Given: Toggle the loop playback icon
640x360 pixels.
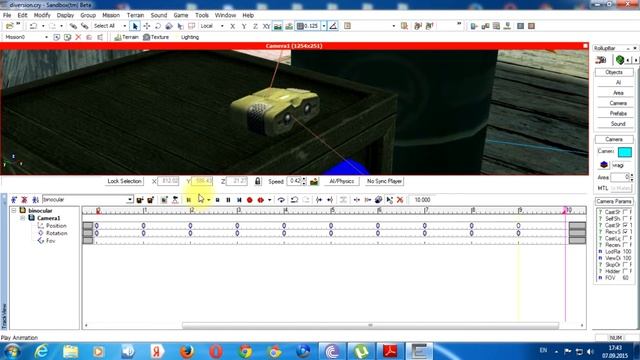Looking at the screenshot, I should 281,200.
